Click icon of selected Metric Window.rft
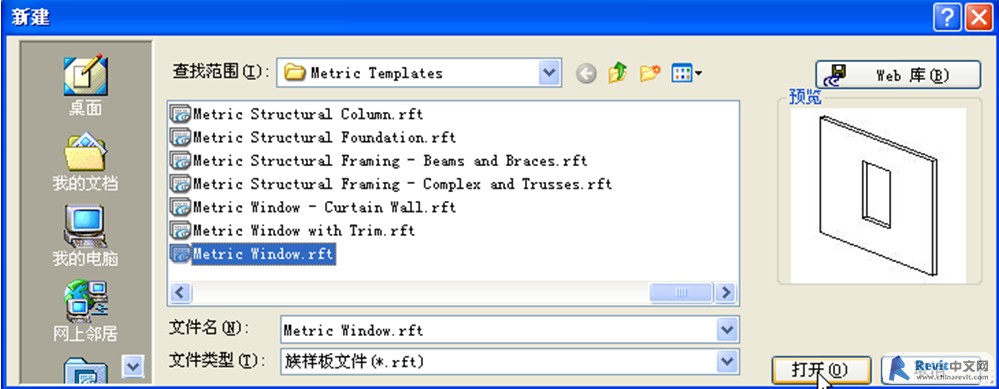Screen dimensions: 999x389 click(180, 254)
